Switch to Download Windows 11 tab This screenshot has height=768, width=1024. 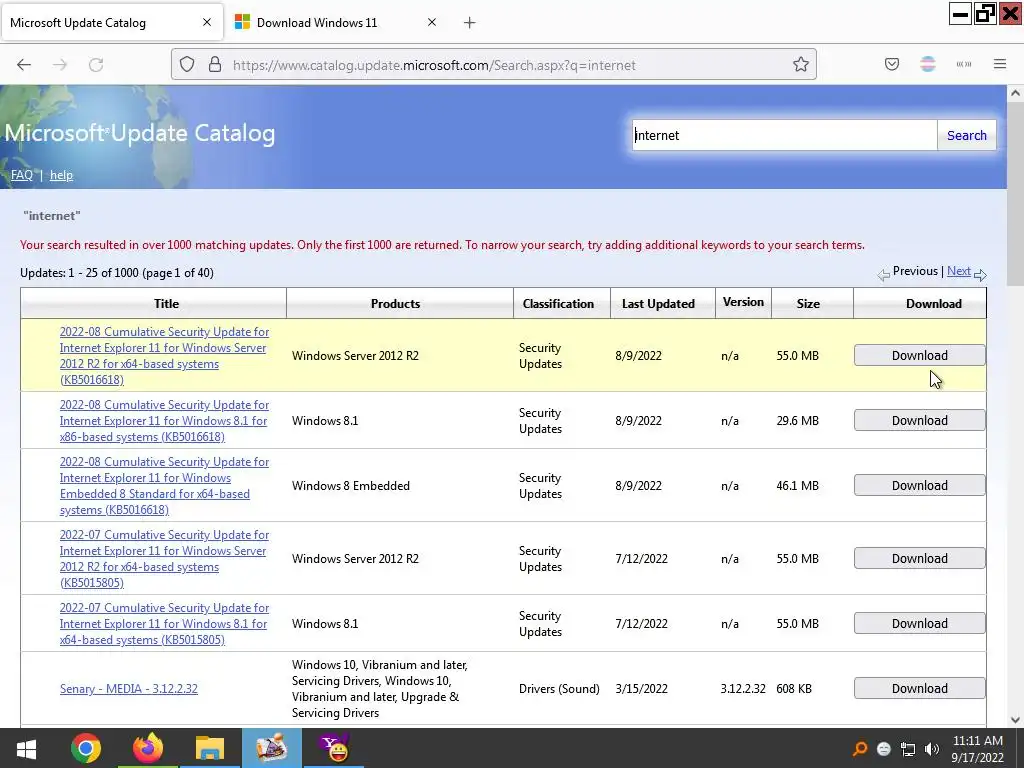(x=336, y=23)
